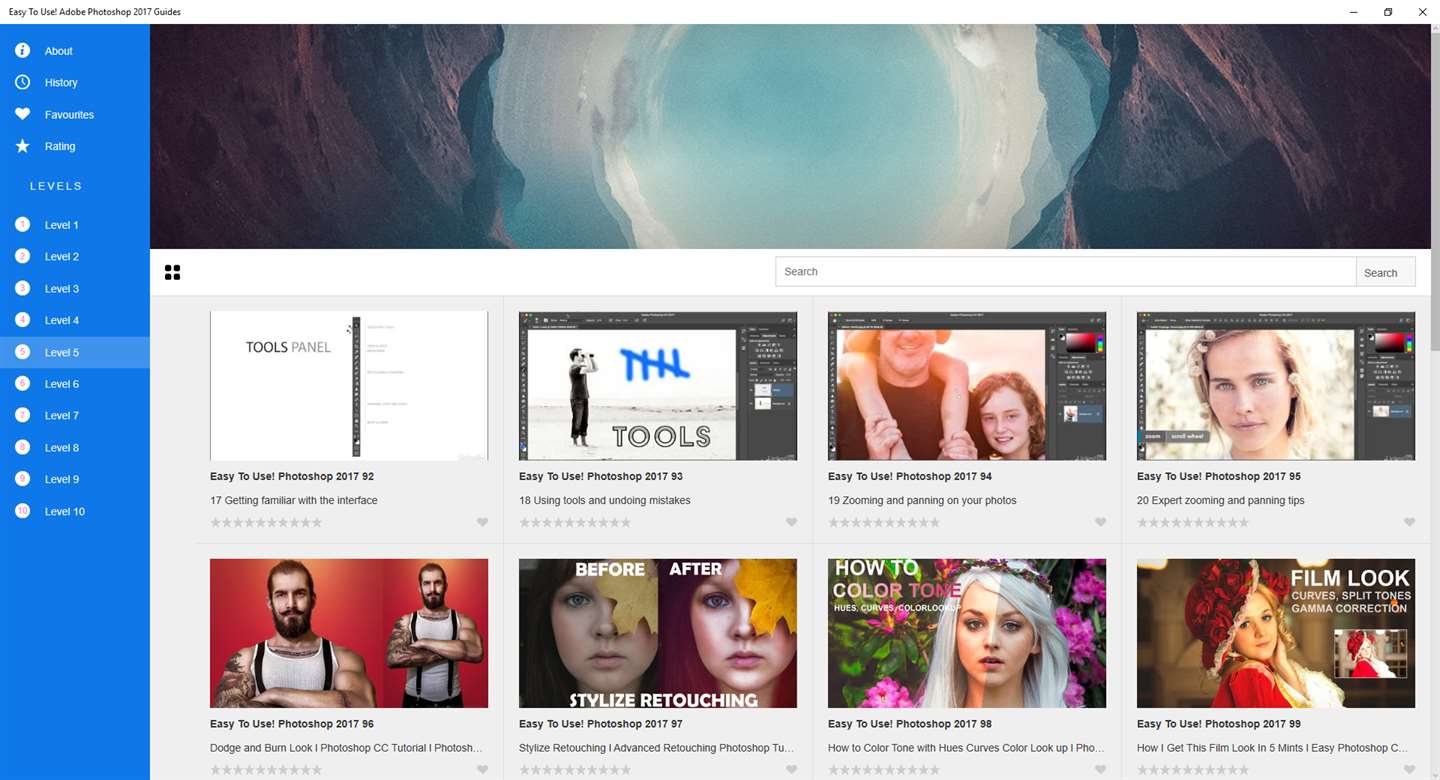Favourite Photoshop 2017 92 with heart icon
Viewport: 1440px width, 780px height.
point(482,522)
